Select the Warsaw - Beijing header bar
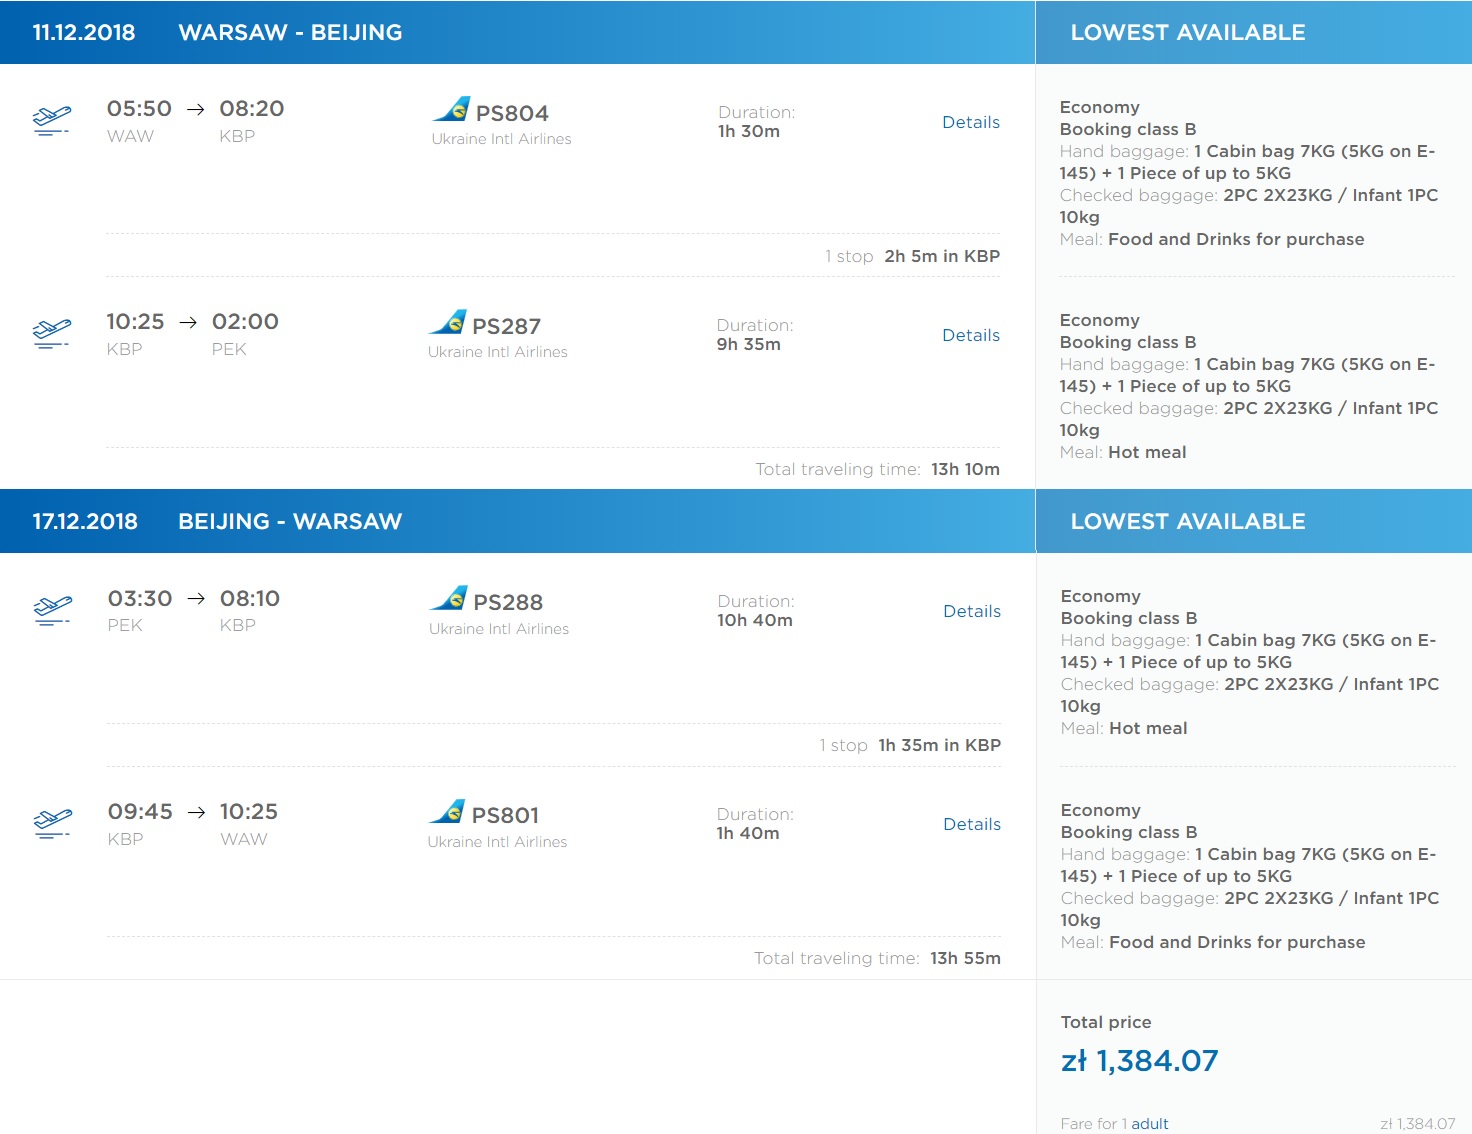The image size is (1472, 1134). pyautogui.click(x=517, y=32)
